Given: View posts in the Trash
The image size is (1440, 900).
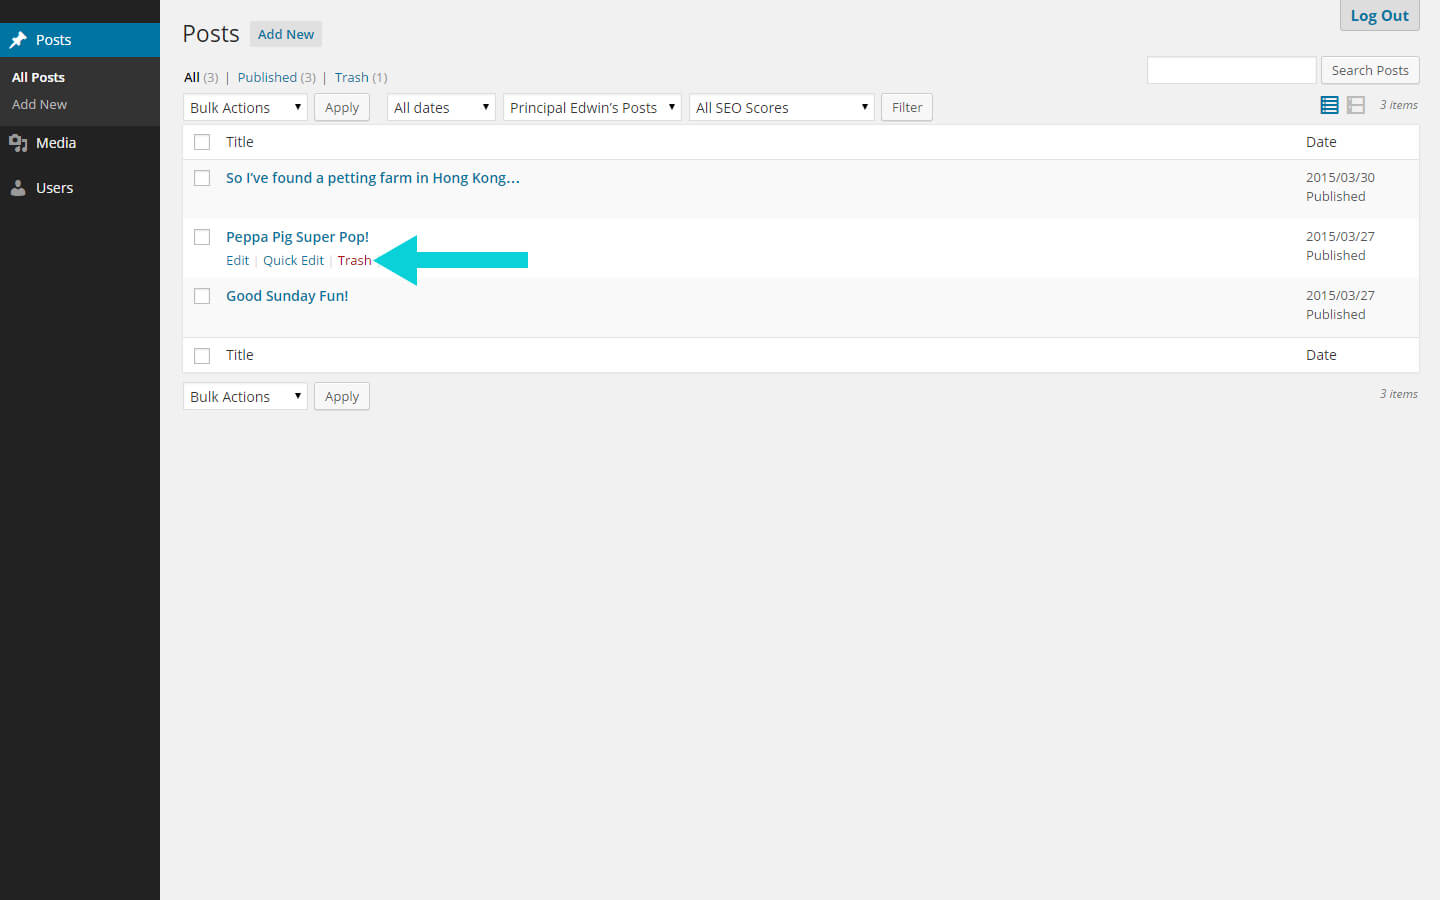Looking at the screenshot, I should (x=351, y=77).
